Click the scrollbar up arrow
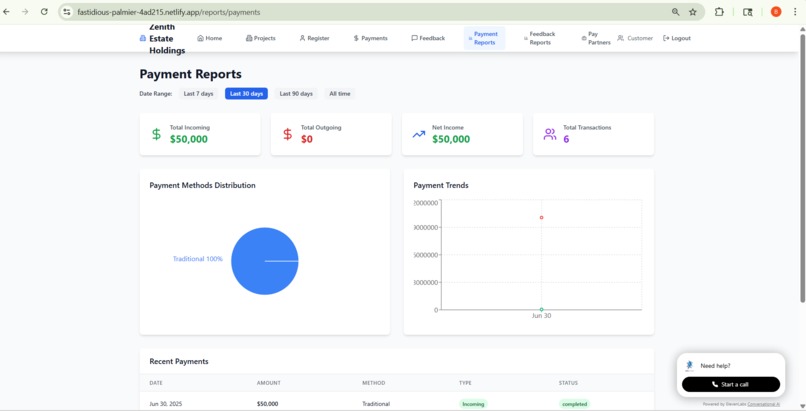Screen dimensions: 806x411 coord(802,29)
